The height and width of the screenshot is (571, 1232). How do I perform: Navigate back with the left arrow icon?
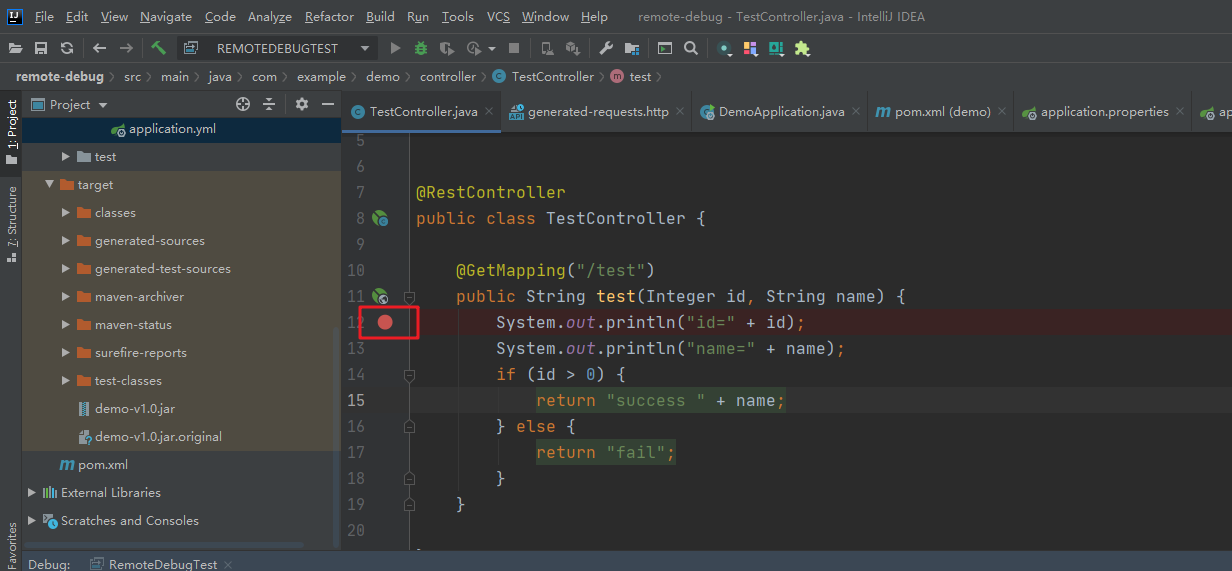(99, 48)
